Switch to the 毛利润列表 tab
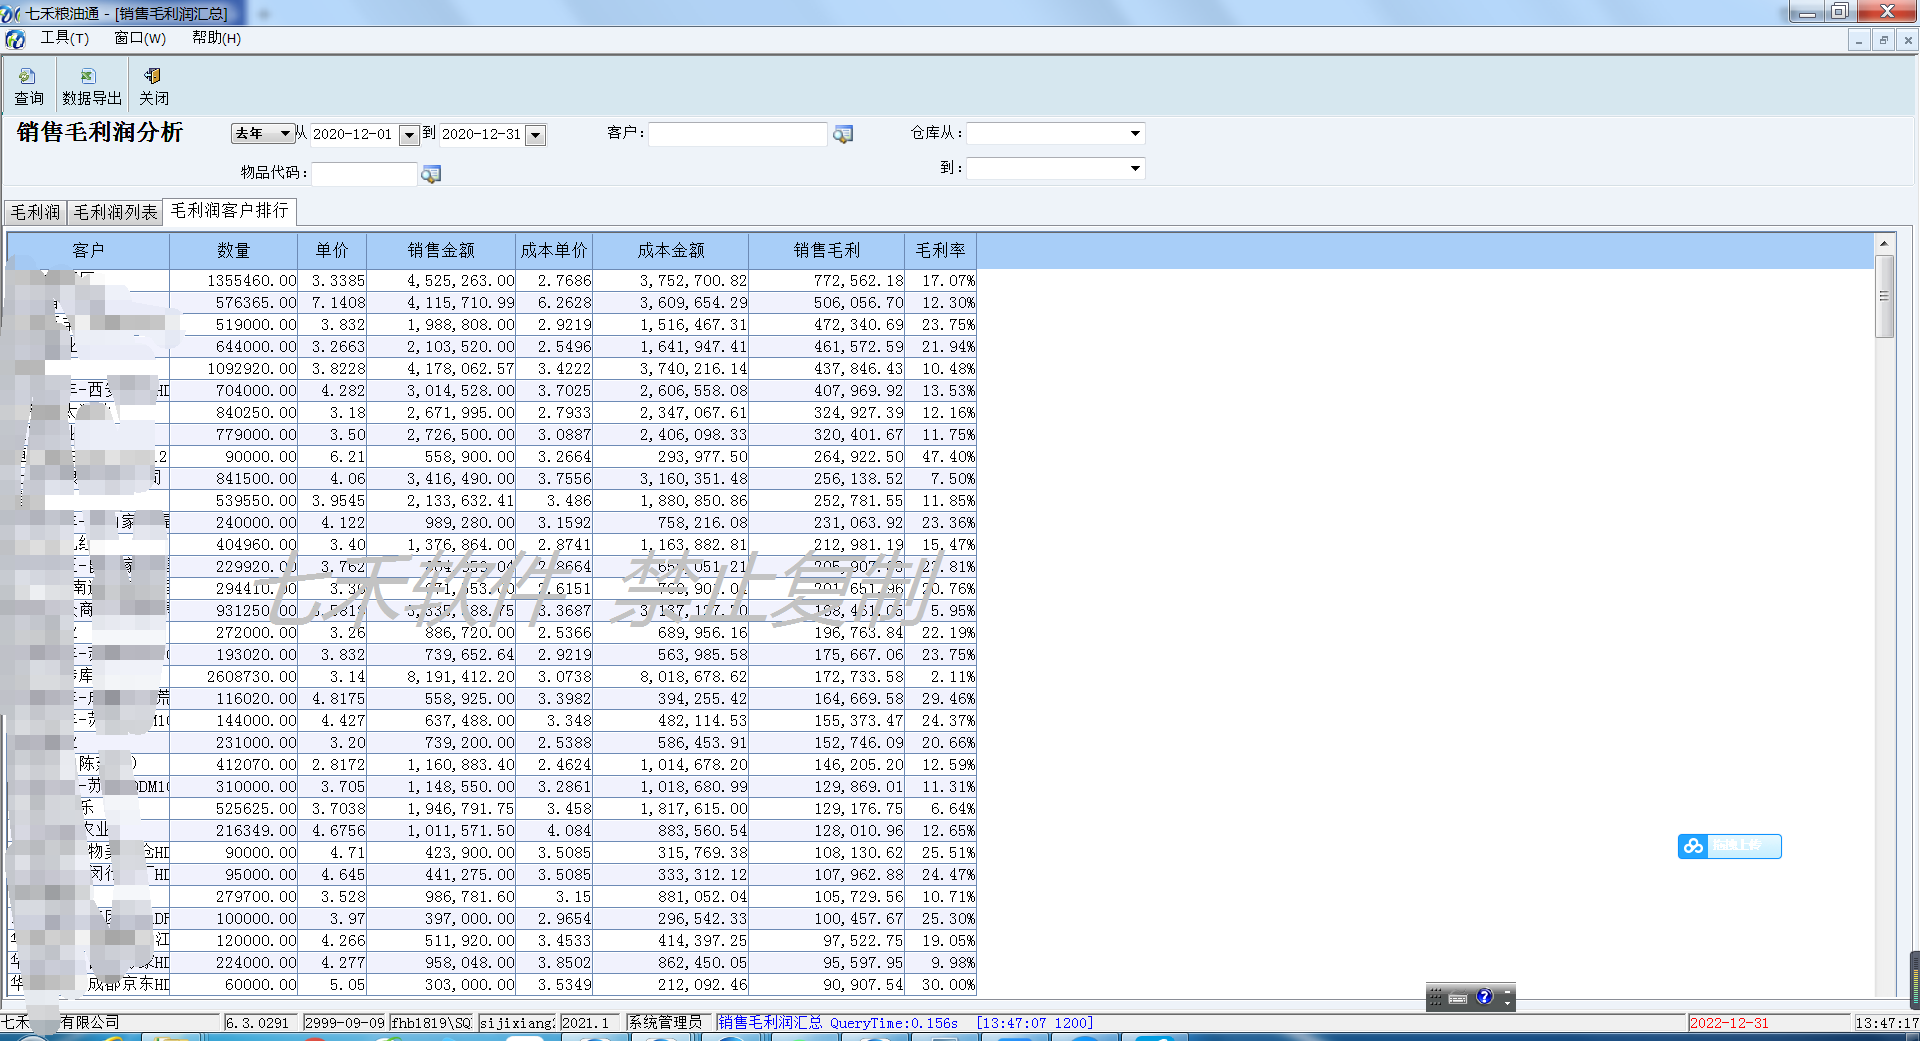Viewport: 1920px width, 1041px height. 115,212
